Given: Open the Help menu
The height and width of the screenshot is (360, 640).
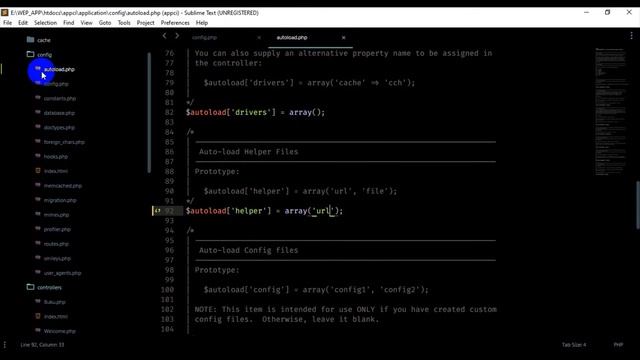Looking at the screenshot, I should point(202,23).
